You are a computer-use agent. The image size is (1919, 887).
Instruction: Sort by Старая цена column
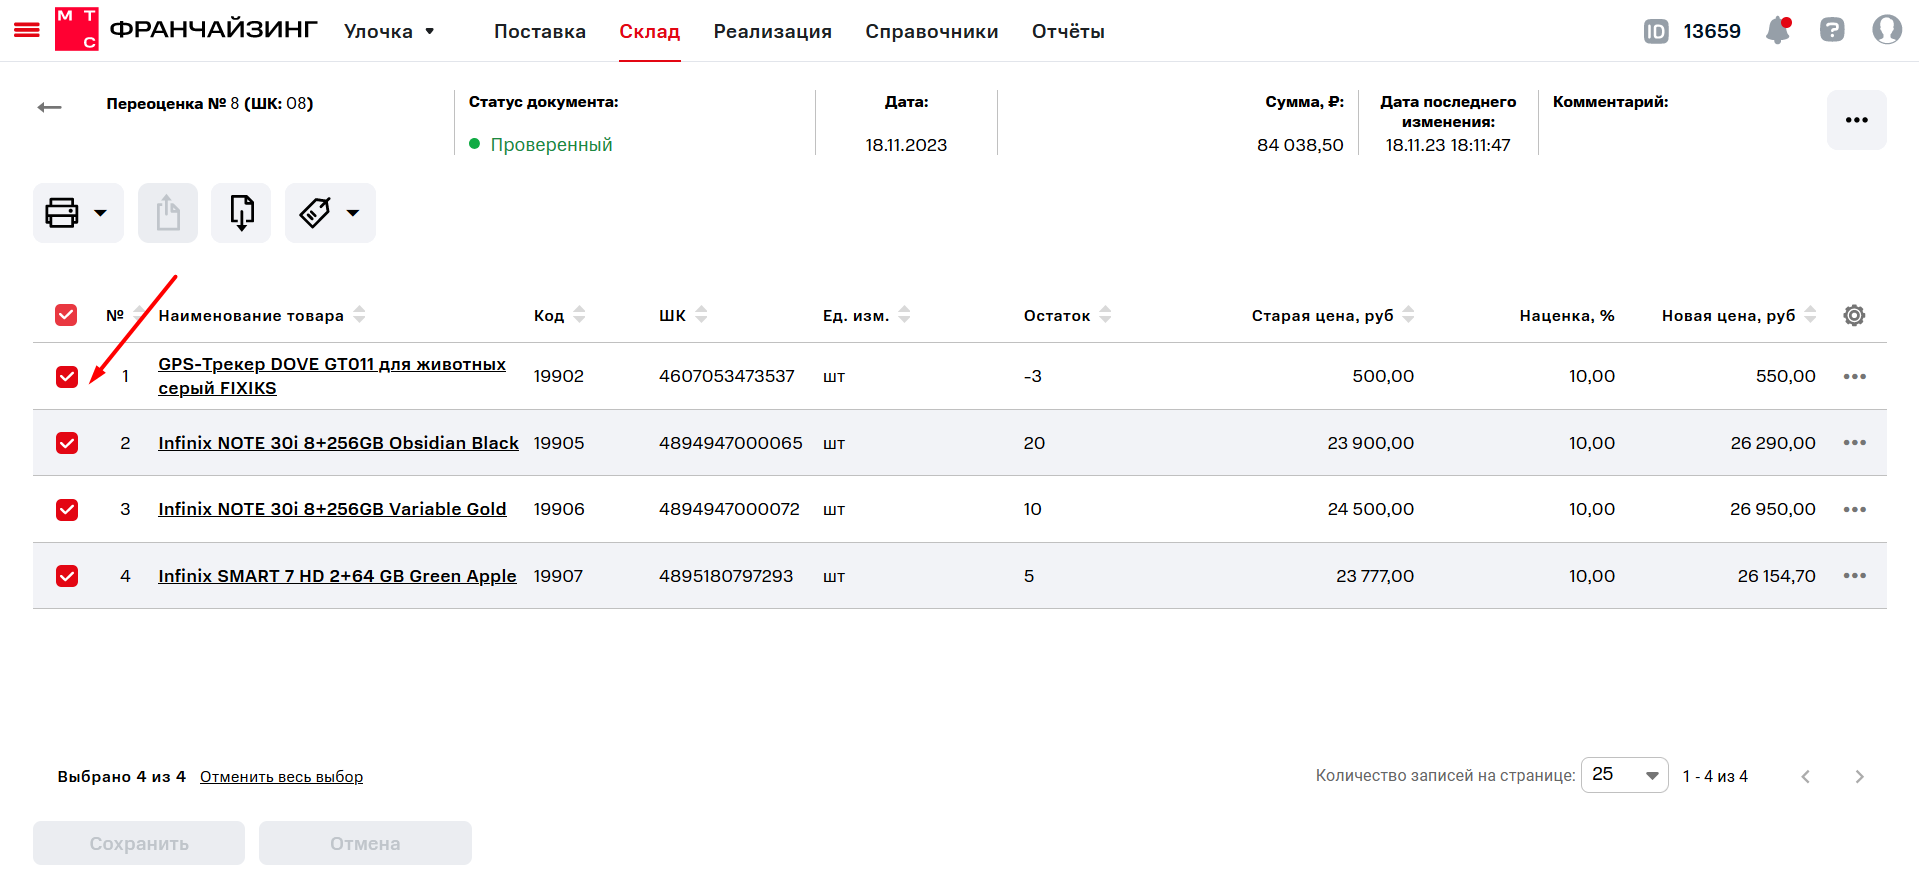click(x=1409, y=314)
